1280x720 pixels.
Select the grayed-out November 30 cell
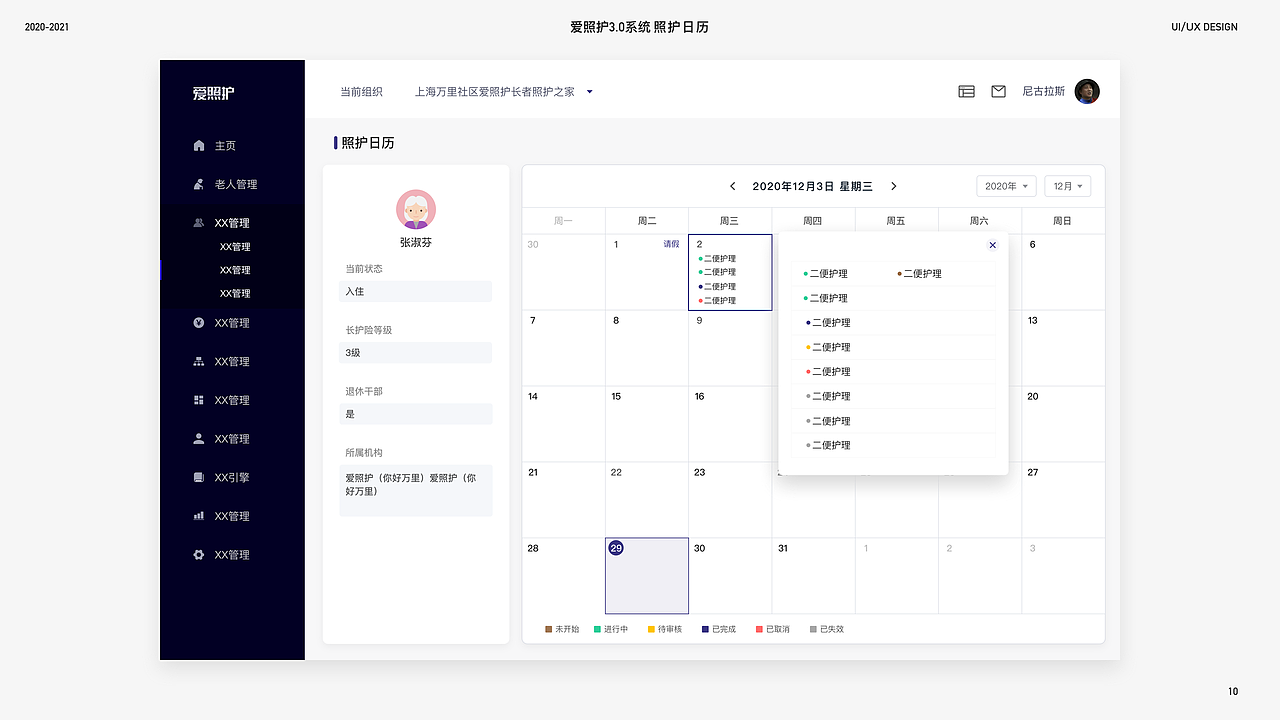[x=564, y=272]
